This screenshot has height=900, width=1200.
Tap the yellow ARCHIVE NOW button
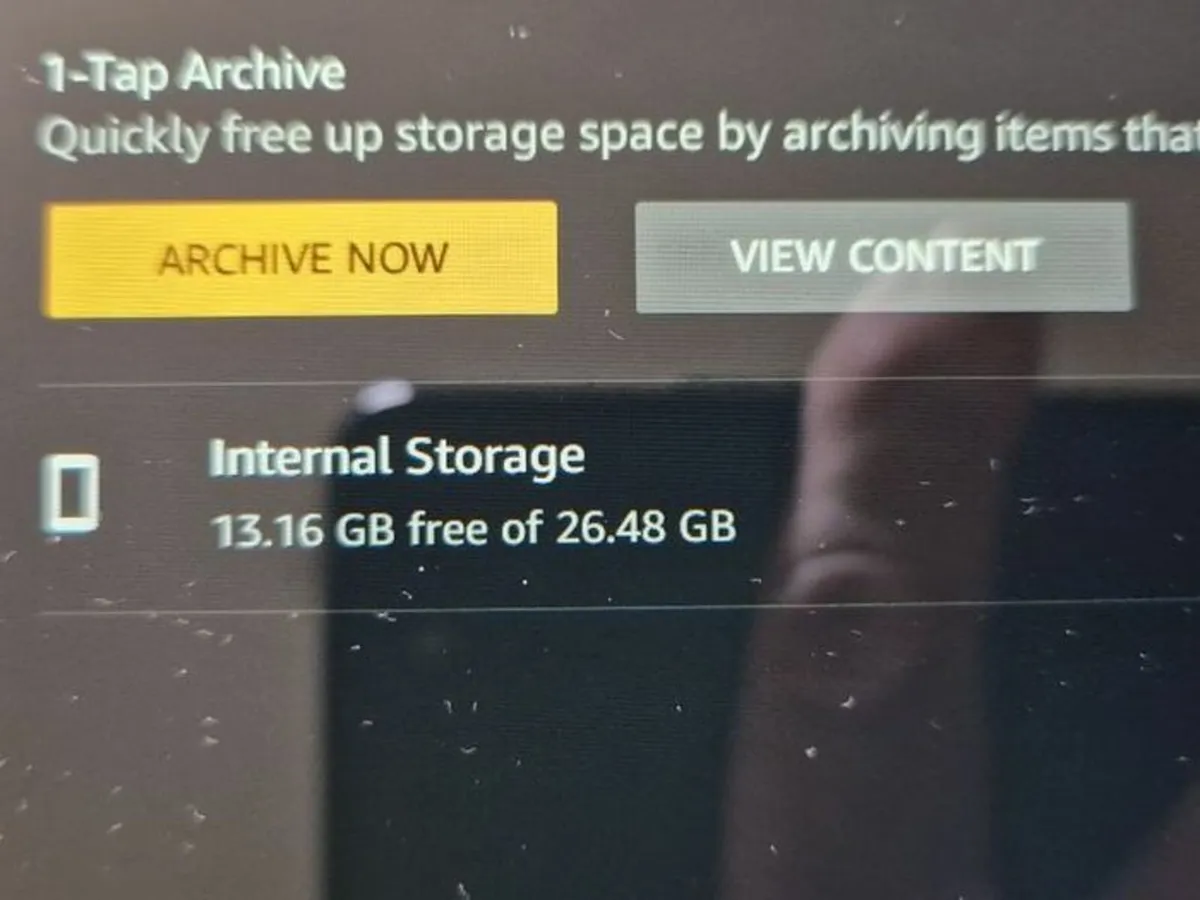click(x=300, y=259)
